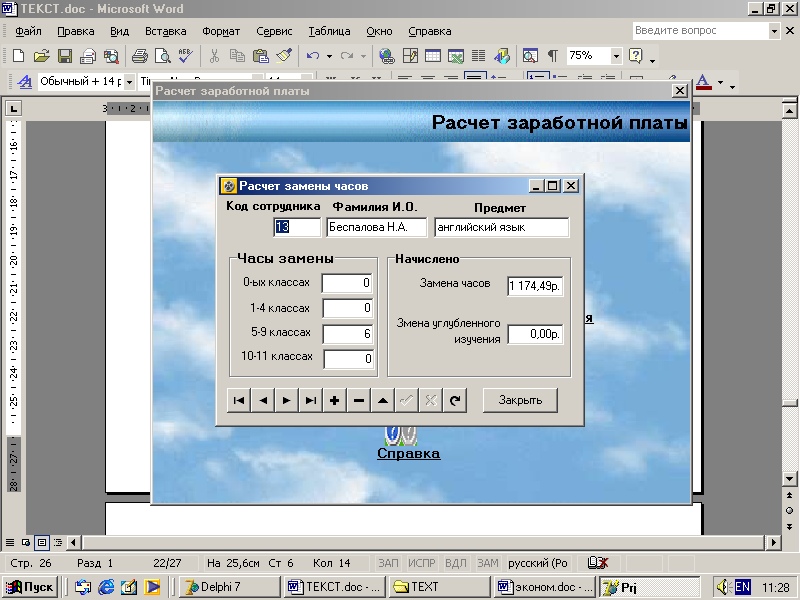Open the Файл menu
Viewport: 800px width, 600px height.
pyautogui.click(x=28, y=31)
